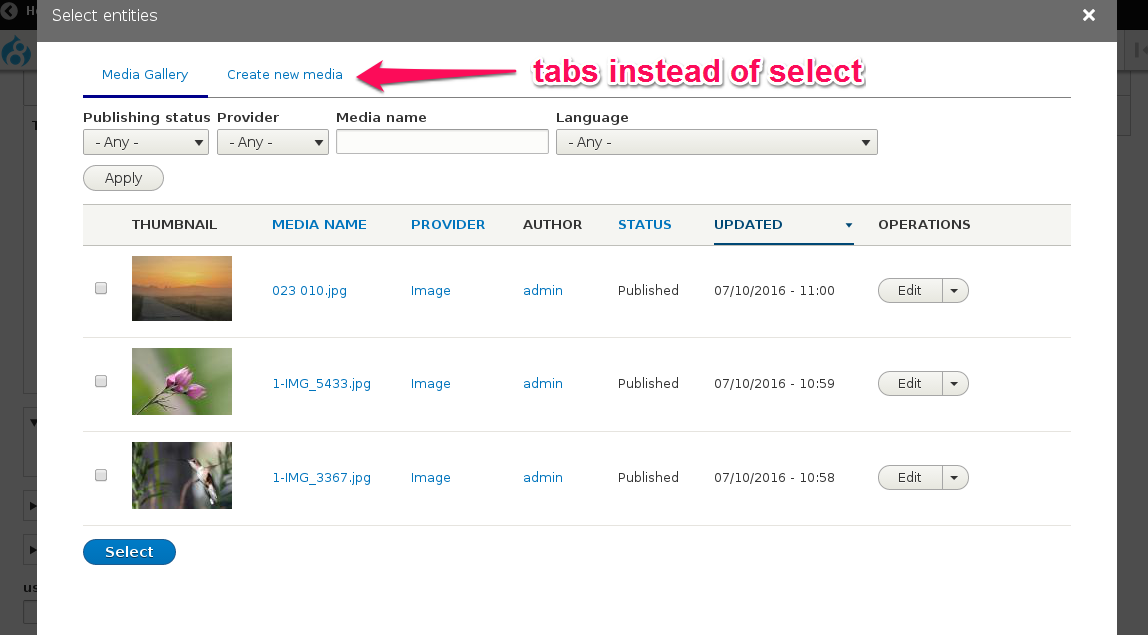
Task: Sort the table by Media Name header
Action: [x=319, y=225]
